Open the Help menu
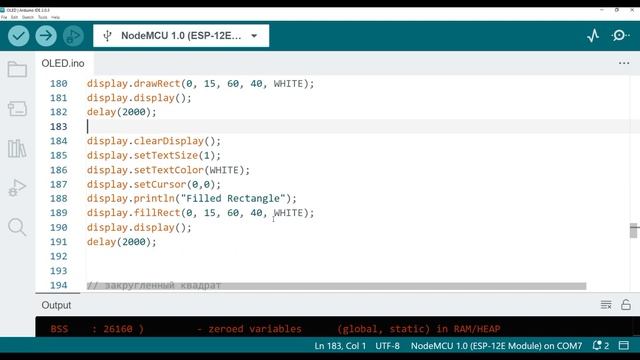This screenshot has width=640, height=360. [x=56, y=17]
